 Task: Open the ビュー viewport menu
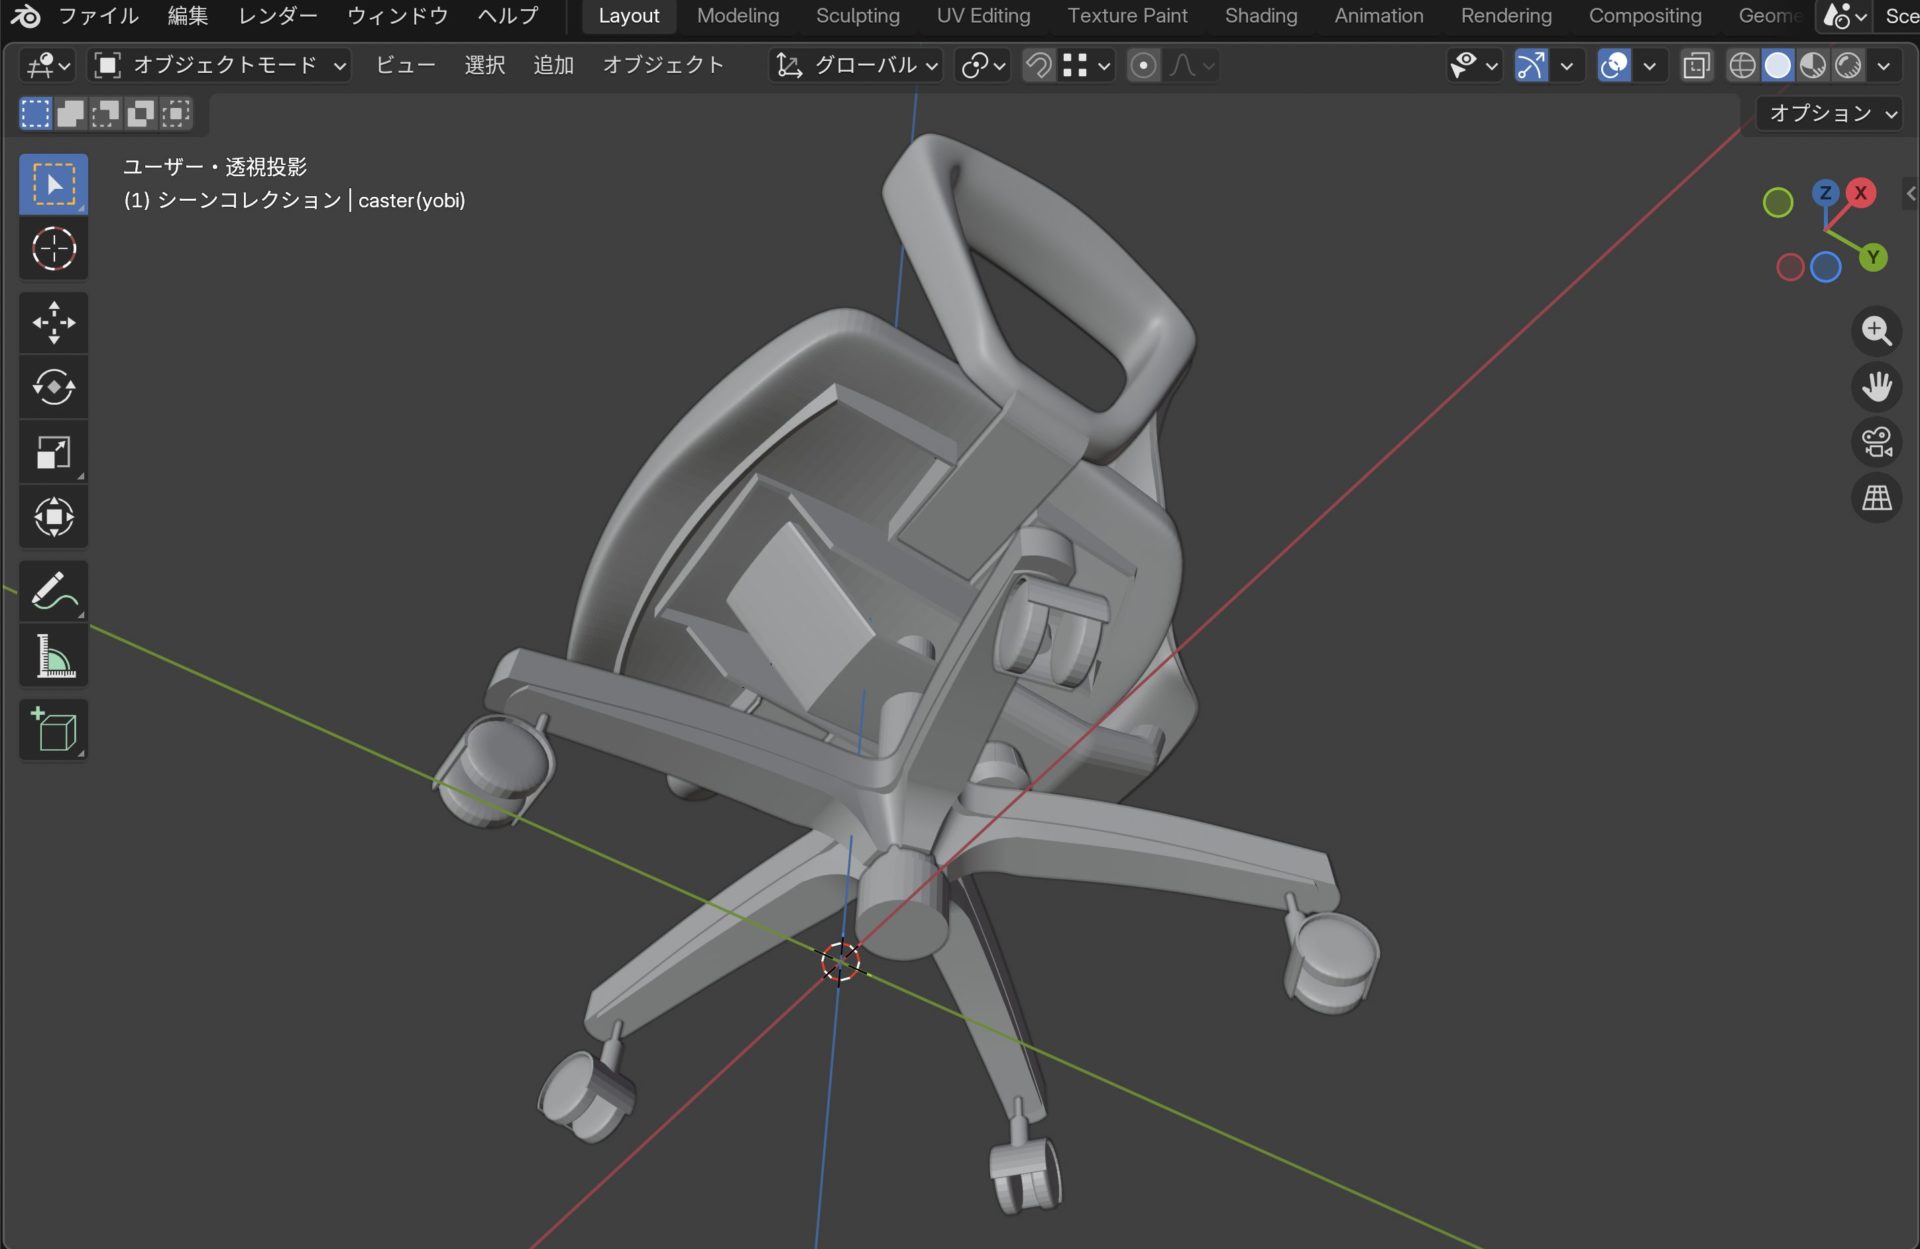pos(405,66)
